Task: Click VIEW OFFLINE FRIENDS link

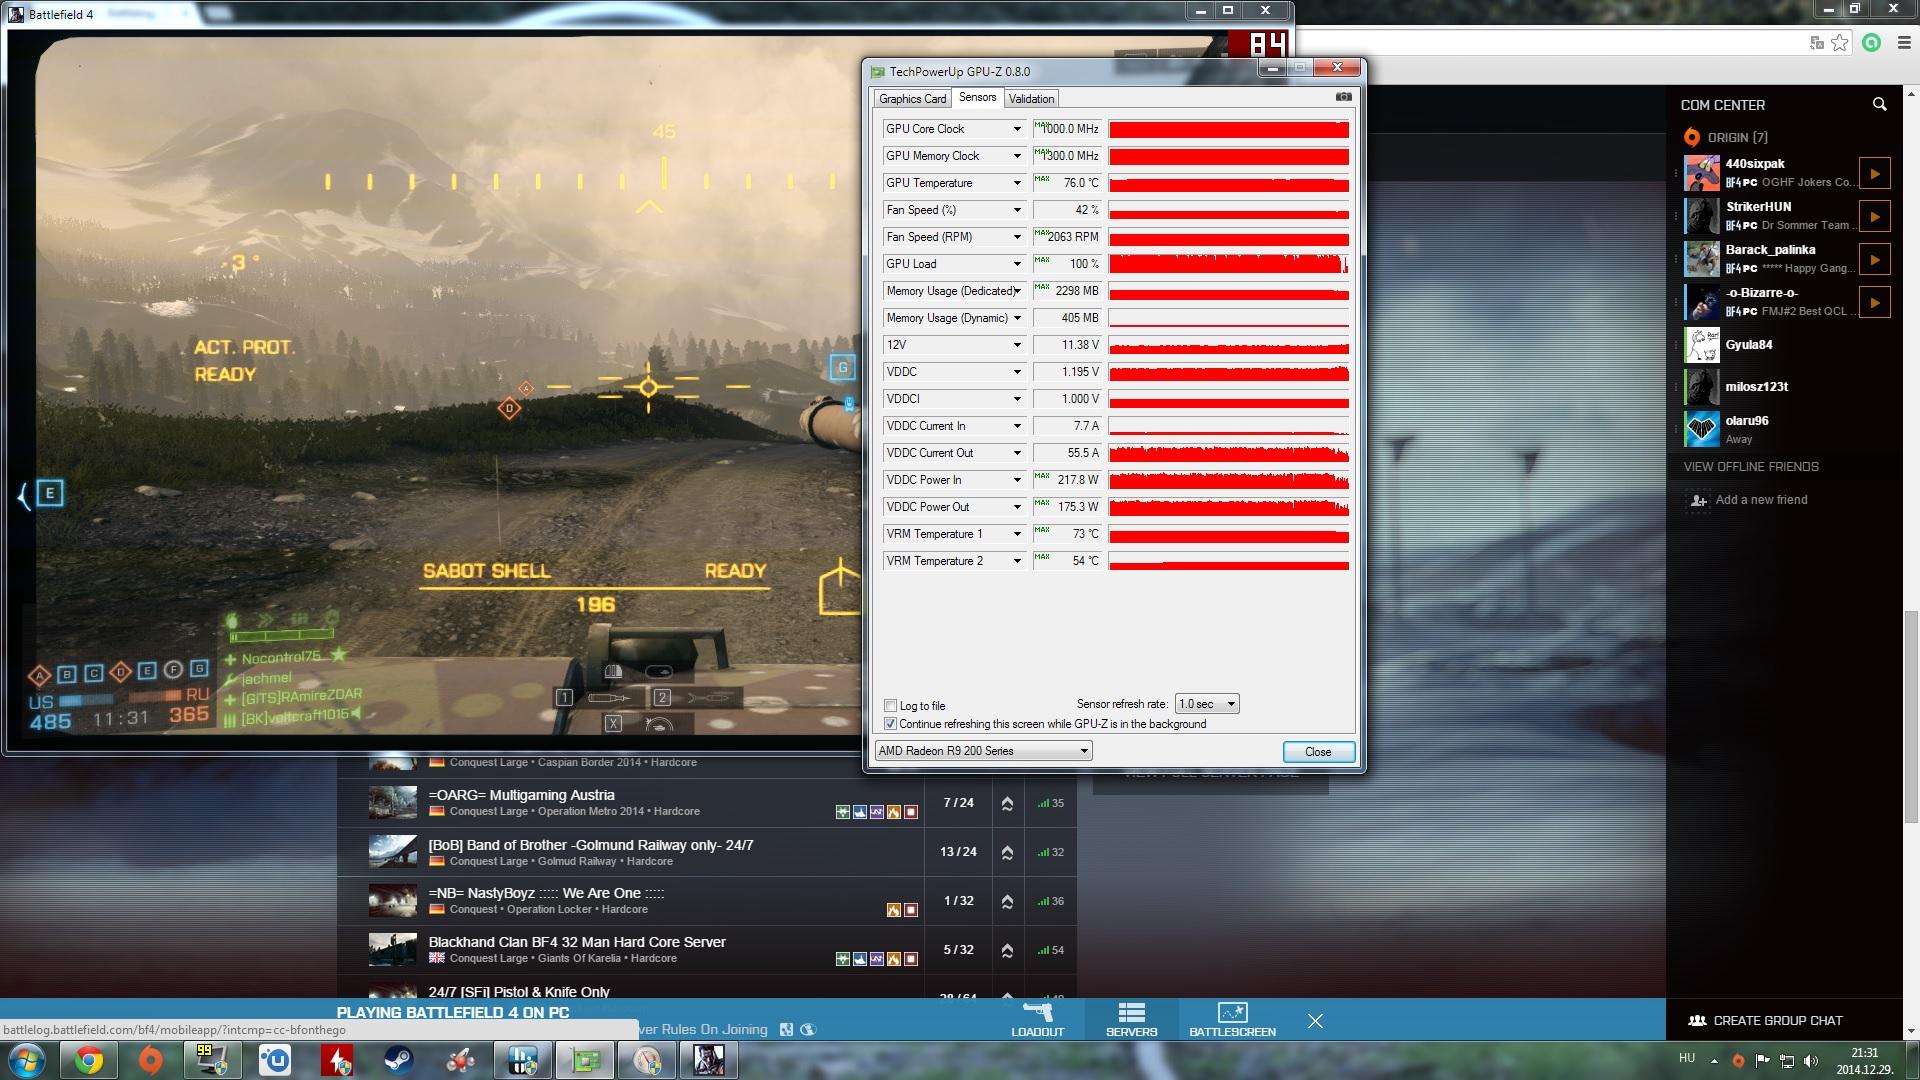Action: [1750, 467]
